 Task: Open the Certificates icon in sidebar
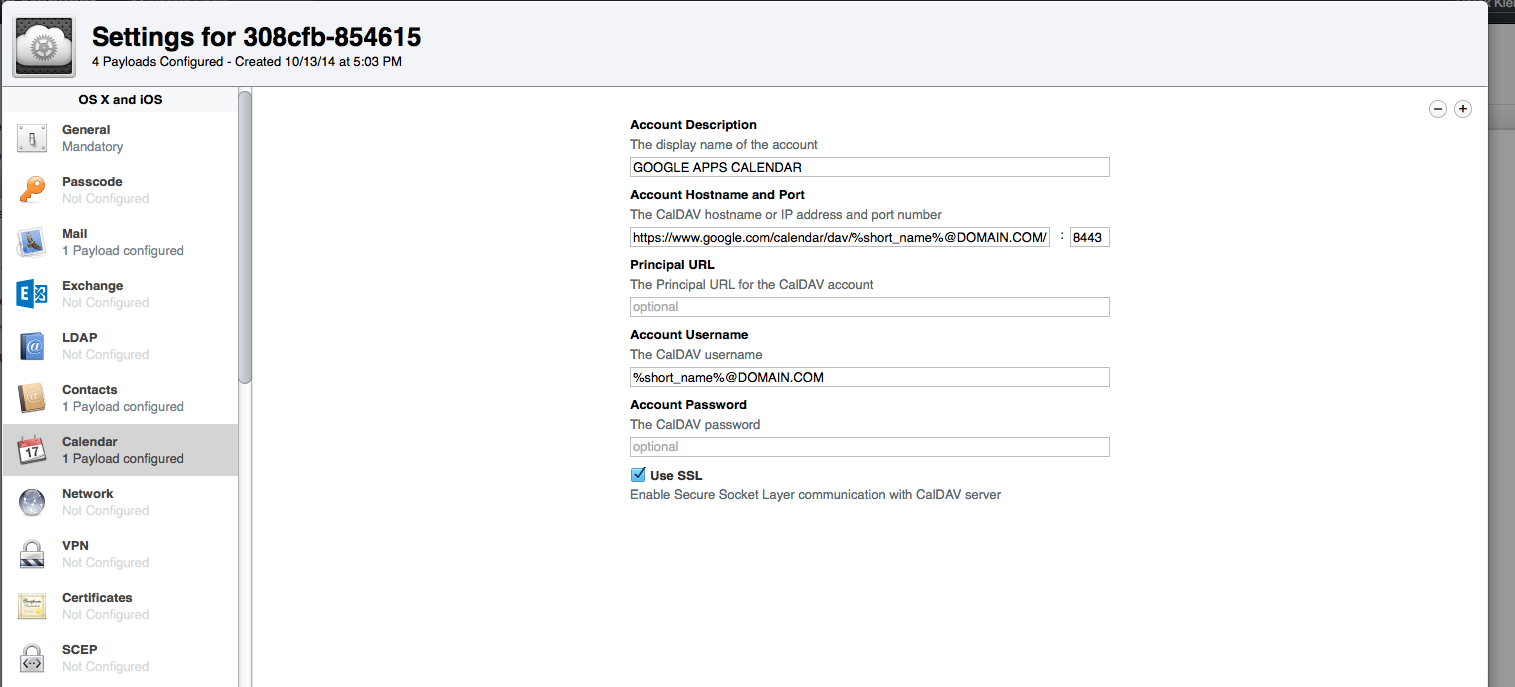(32, 606)
